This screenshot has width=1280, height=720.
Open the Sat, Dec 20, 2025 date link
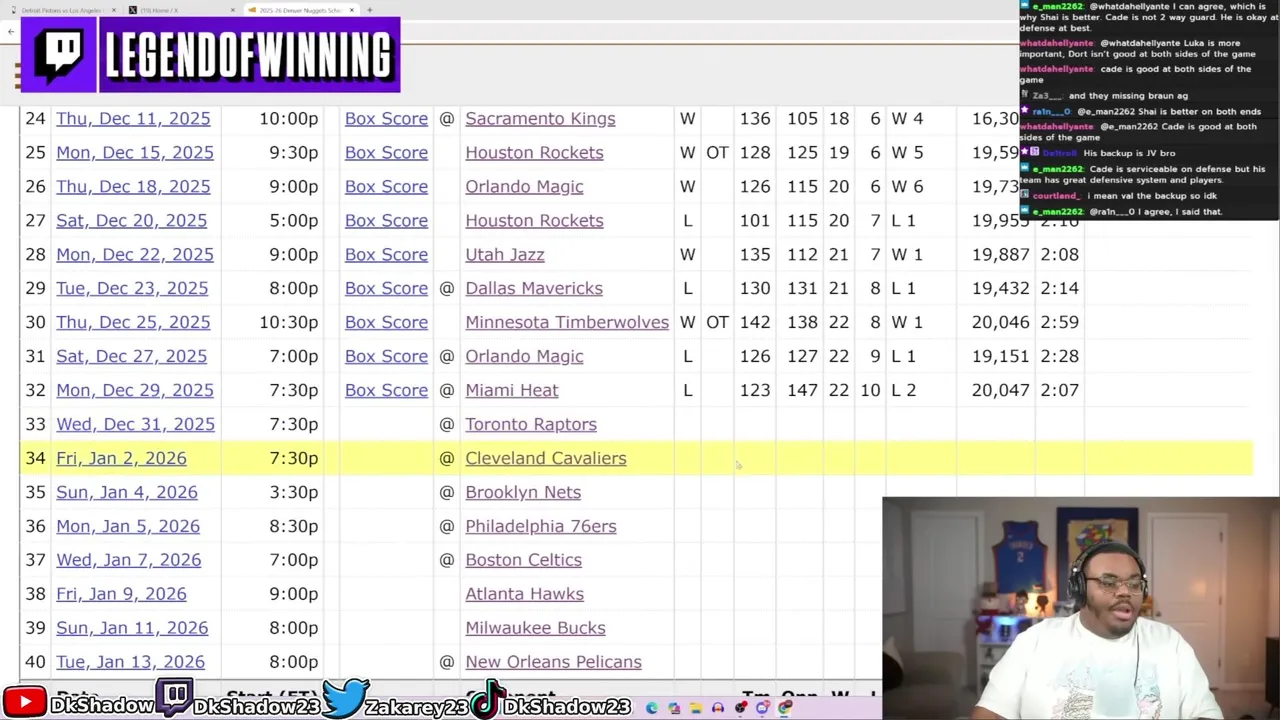point(131,221)
